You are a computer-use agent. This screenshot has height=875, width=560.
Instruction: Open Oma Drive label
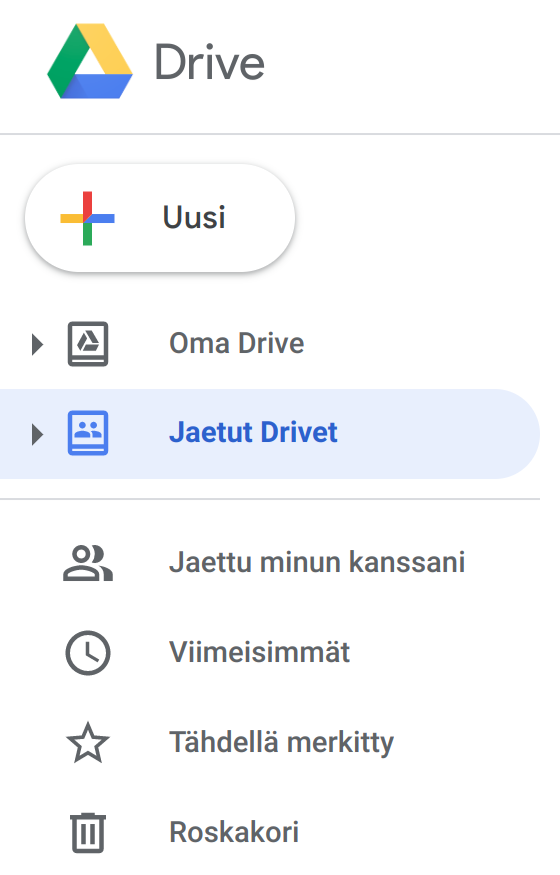pos(236,343)
